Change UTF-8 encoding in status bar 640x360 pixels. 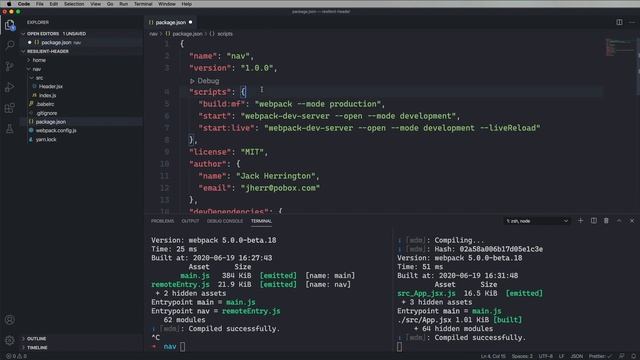(x=546, y=356)
